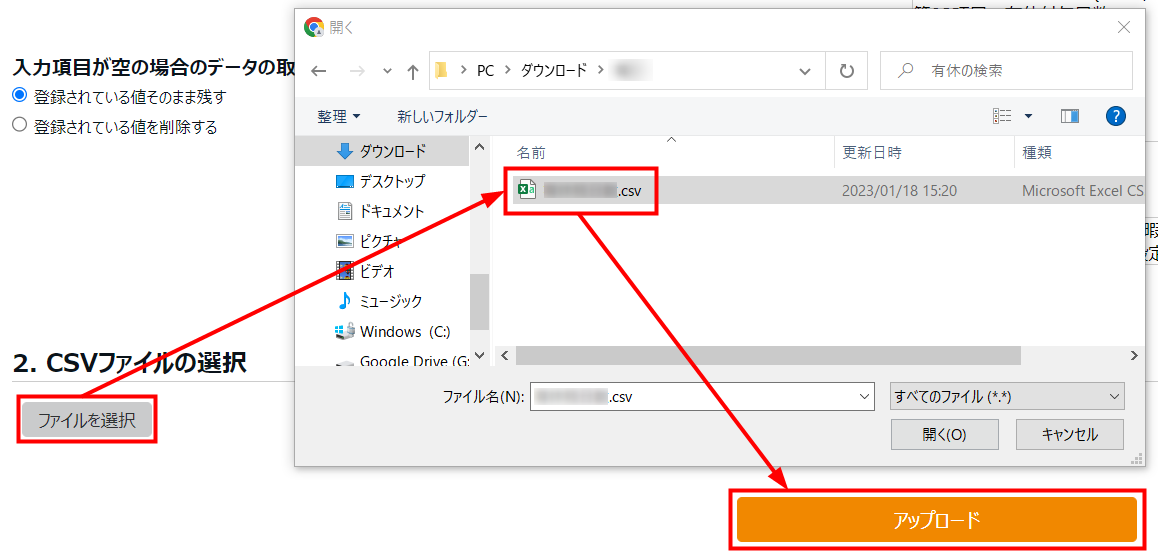Select 登録されている値を削除する radio button
1158x554 pixels.
[19, 126]
